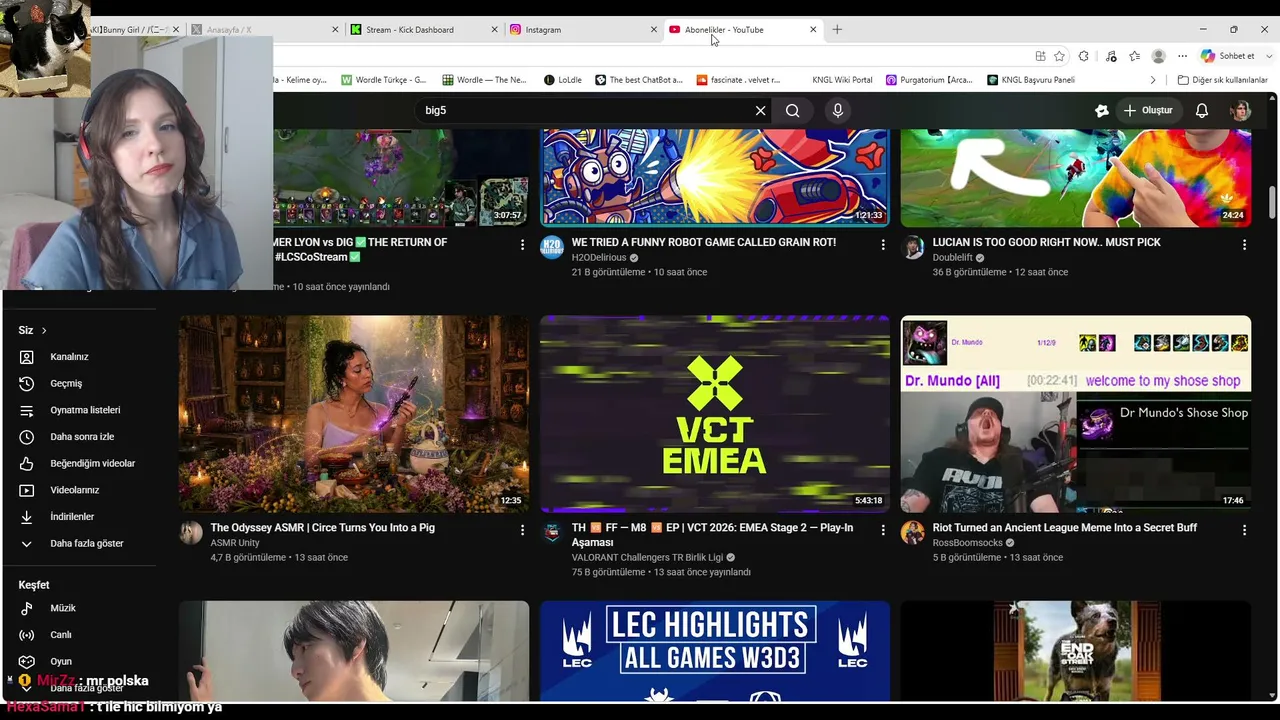Open options menu for LUCIAN IS TOO GOOD video

[1244, 245]
